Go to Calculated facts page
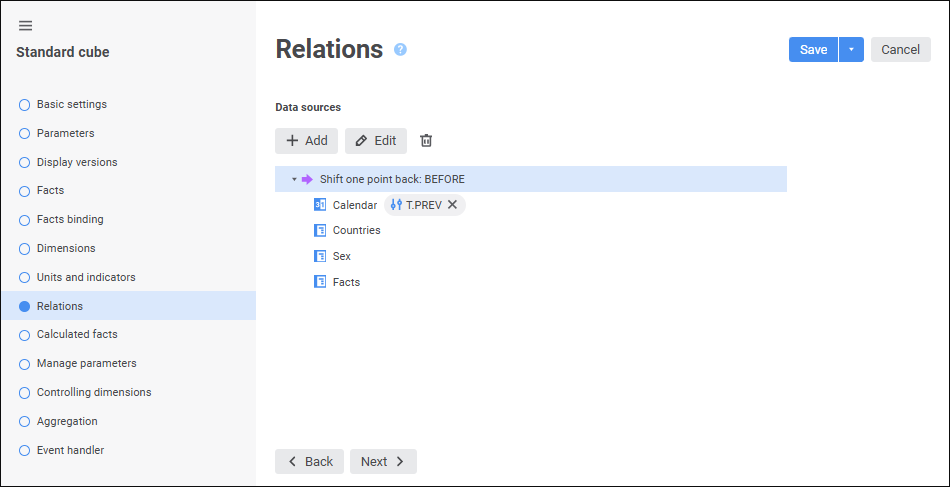This screenshot has width=950, height=487. pyautogui.click(x=77, y=334)
